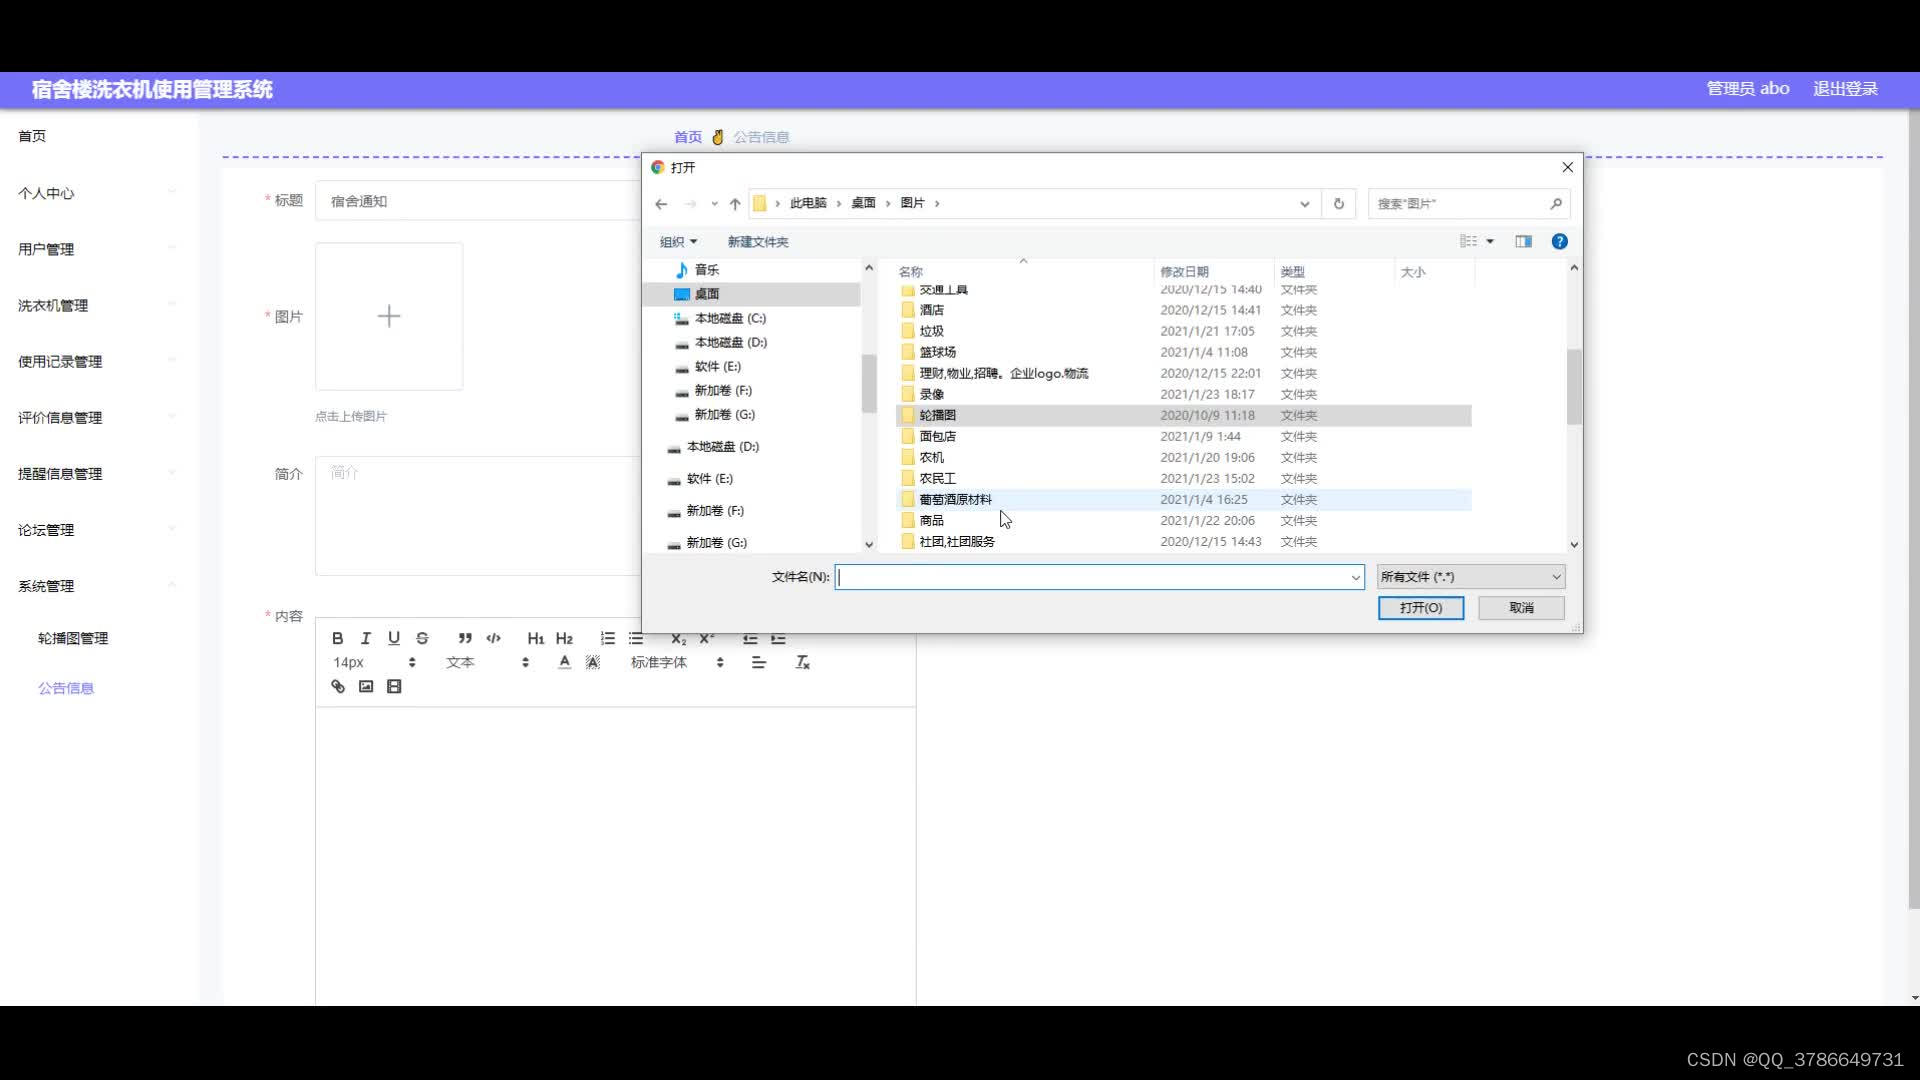This screenshot has width=1920, height=1080.
Task: Select the 葡萄酒原材料 folder
Action: (1183, 499)
